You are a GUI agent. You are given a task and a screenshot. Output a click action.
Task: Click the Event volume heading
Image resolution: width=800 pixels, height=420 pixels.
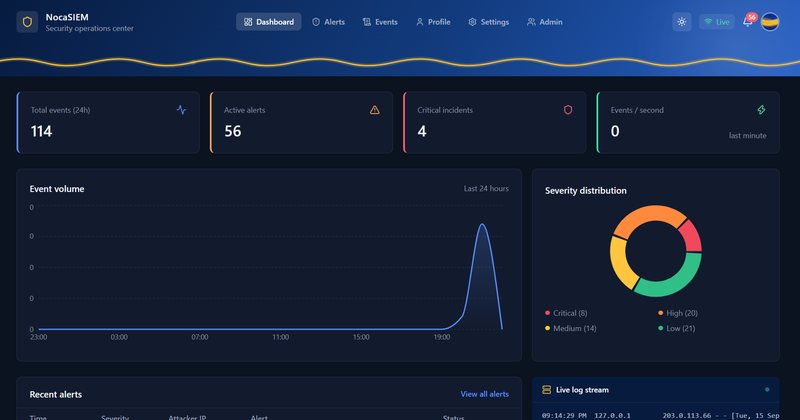(x=57, y=189)
